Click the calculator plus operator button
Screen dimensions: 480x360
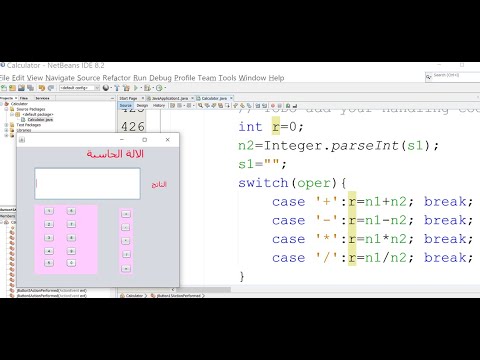(126, 214)
